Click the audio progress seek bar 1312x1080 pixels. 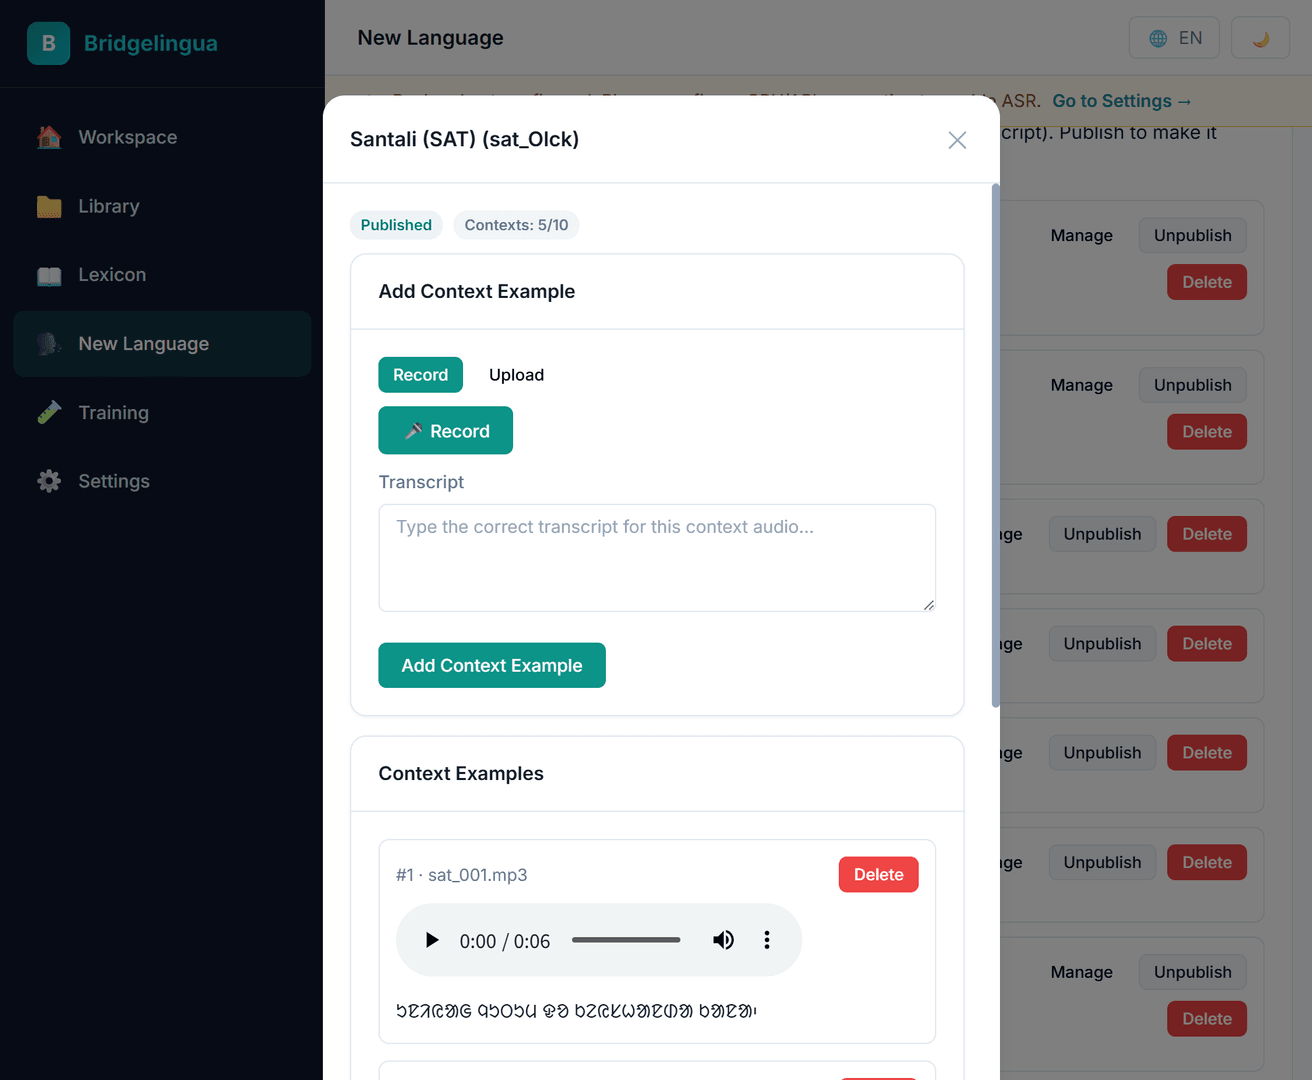626,940
